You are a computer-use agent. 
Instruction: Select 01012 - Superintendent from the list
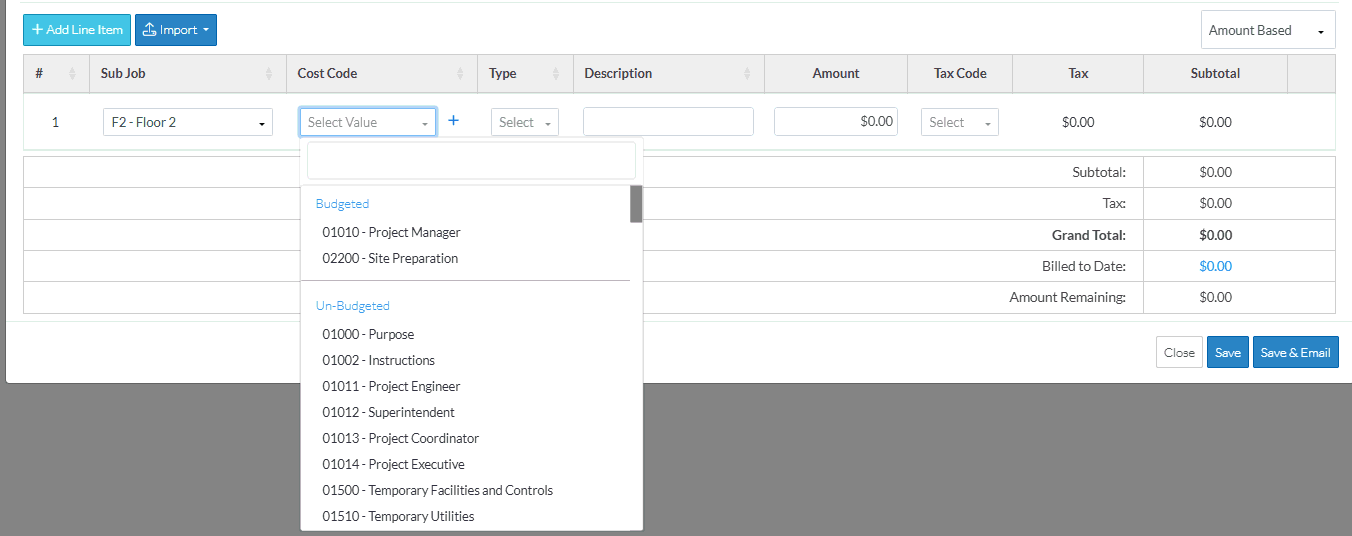(388, 412)
